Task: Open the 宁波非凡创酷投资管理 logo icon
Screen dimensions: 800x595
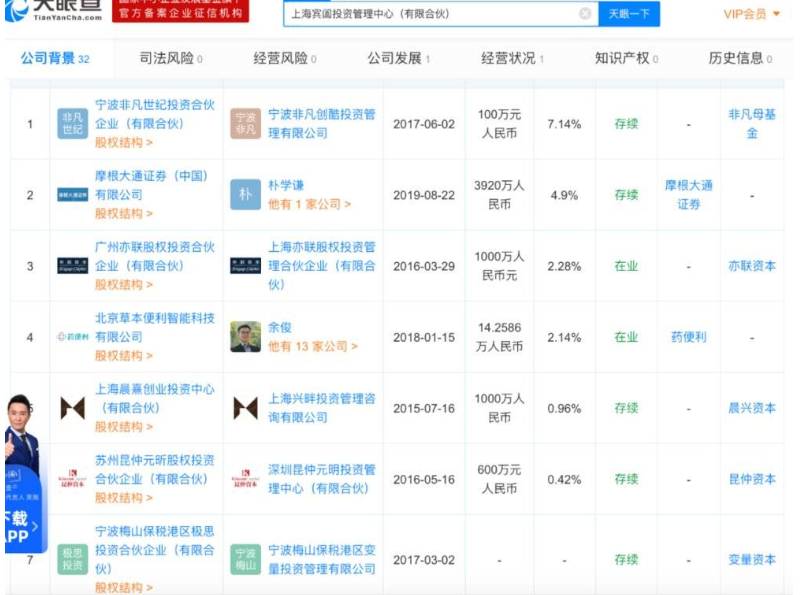Action: [245, 123]
